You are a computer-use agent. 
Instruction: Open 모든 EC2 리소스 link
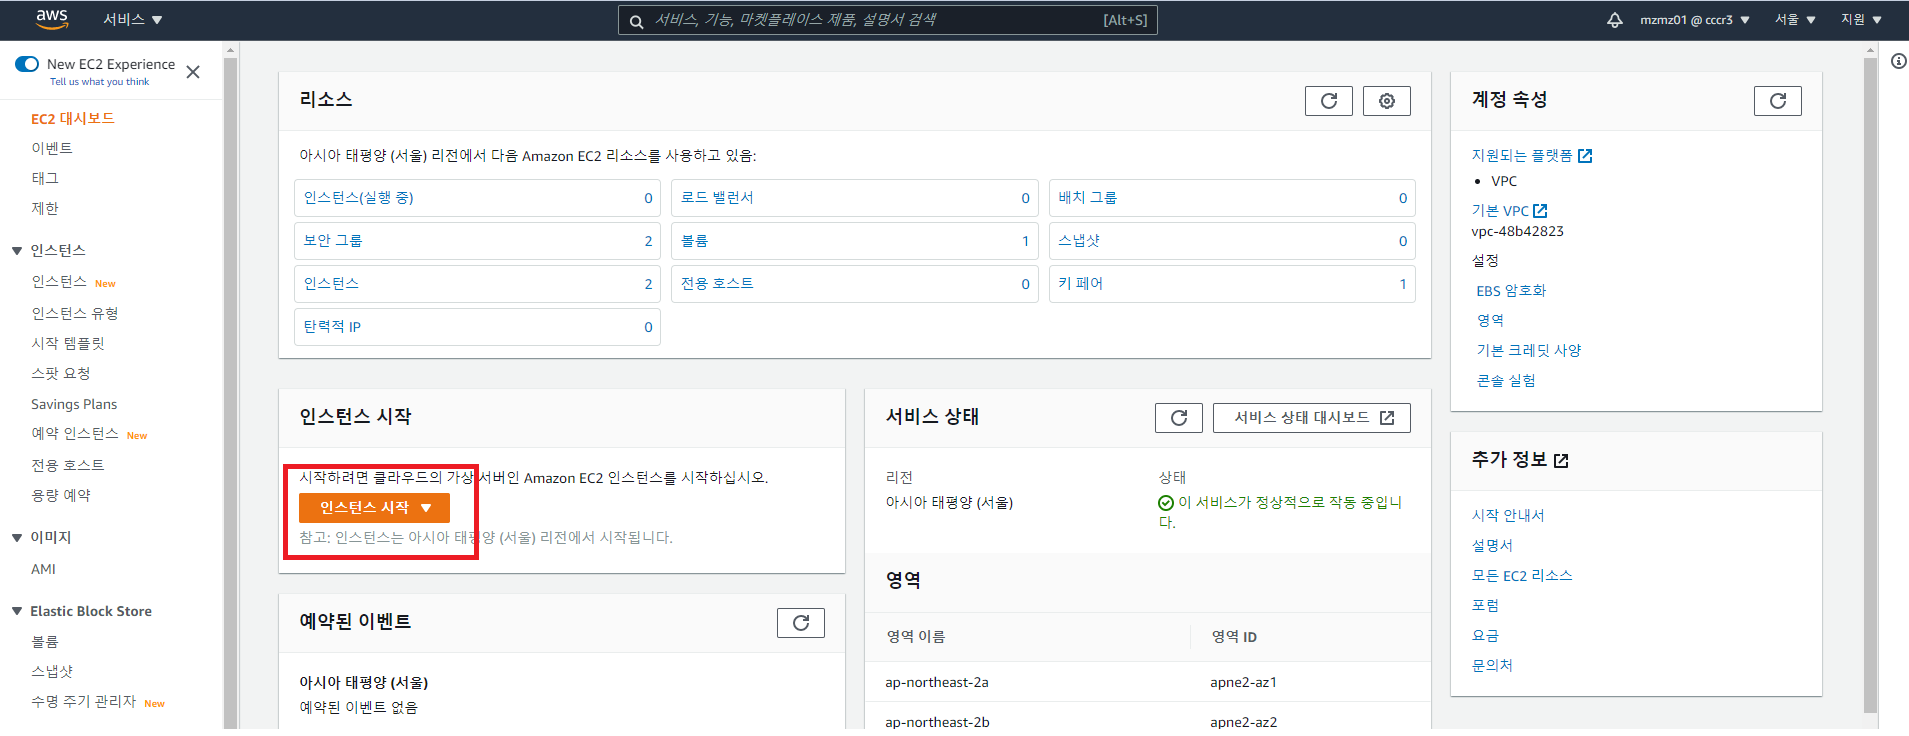click(1522, 576)
